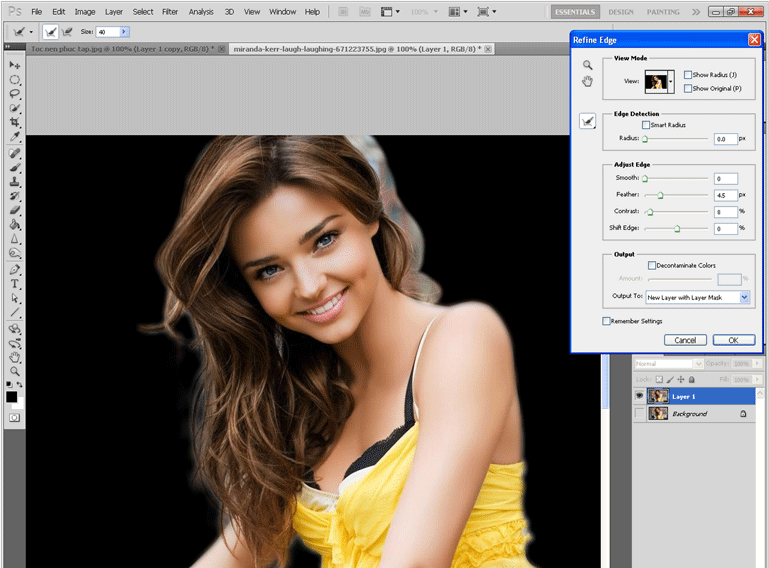
Task: Hide Layer 1 using its eye icon
Action: click(x=640, y=396)
